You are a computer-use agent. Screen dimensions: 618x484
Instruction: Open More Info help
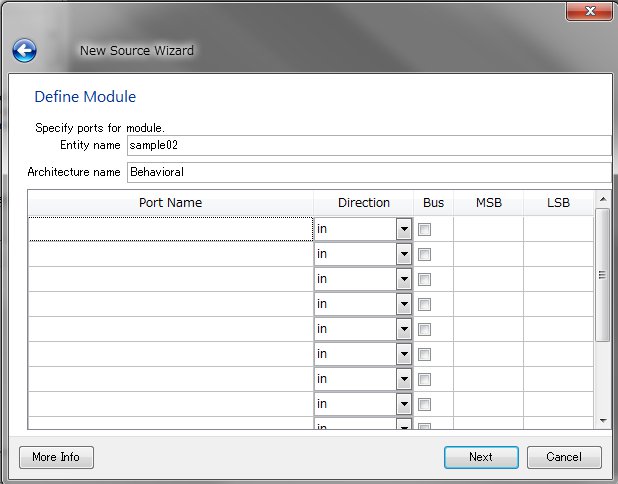coord(56,457)
